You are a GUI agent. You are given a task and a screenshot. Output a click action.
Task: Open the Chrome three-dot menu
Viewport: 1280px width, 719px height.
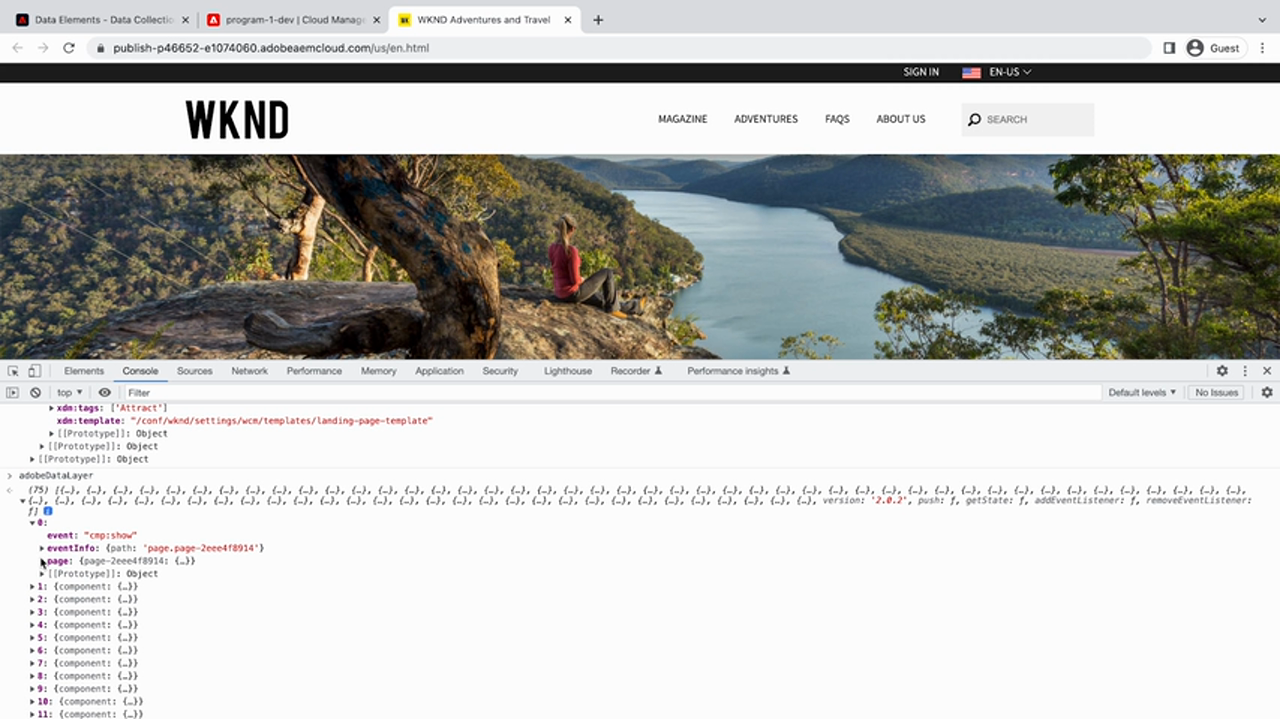point(1264,48)
